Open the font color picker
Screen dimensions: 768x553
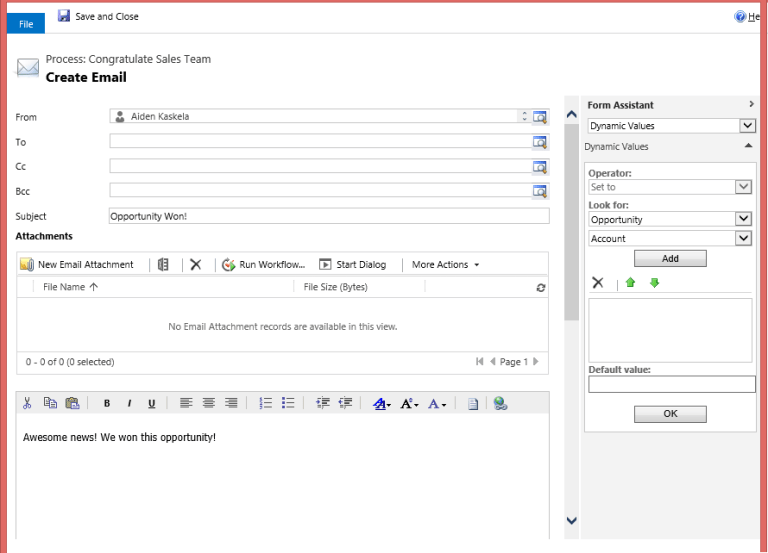pyautogui.click(x=437, y=404)
